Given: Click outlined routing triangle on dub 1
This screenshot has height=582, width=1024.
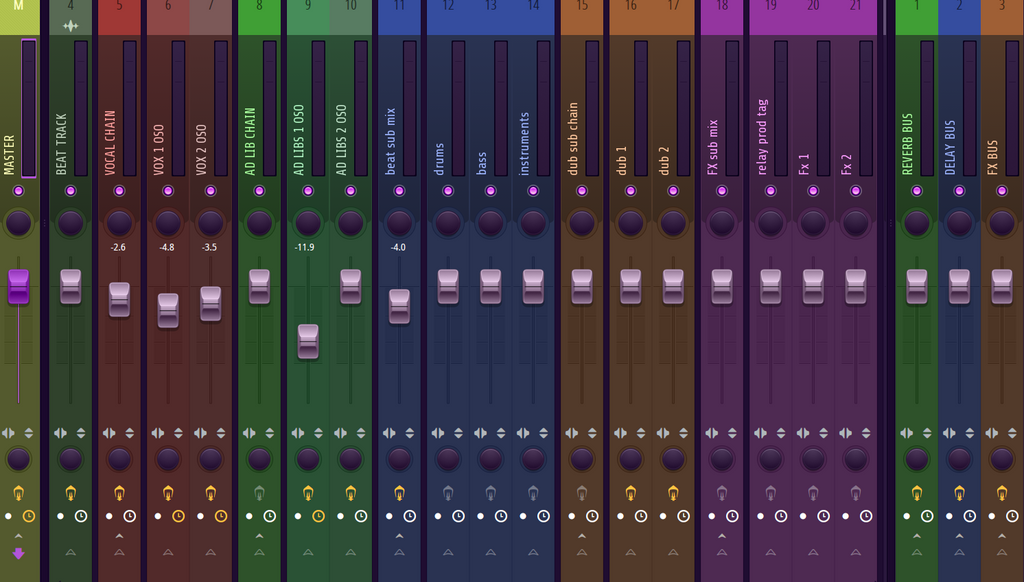Looking at the screenshot, I should [x=630, y=553].
